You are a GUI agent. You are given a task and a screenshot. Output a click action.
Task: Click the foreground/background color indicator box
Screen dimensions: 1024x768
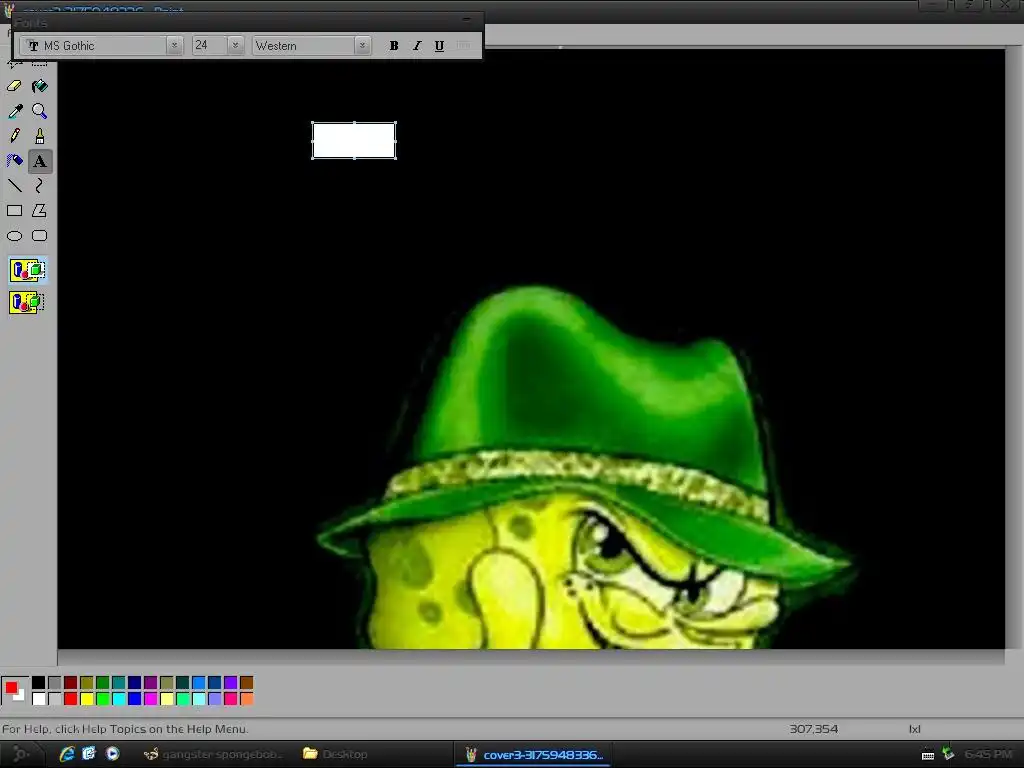(14, 690)
